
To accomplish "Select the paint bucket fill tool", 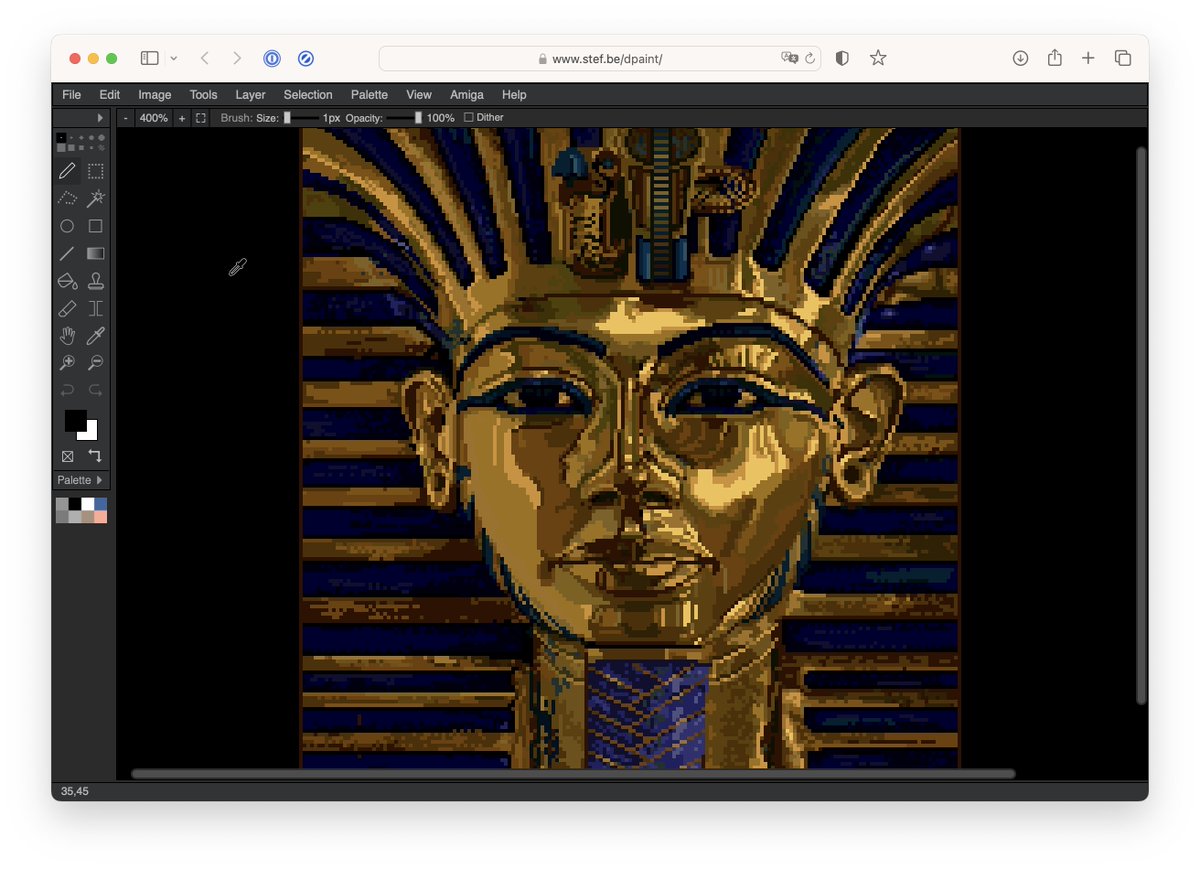I will 67,281.
